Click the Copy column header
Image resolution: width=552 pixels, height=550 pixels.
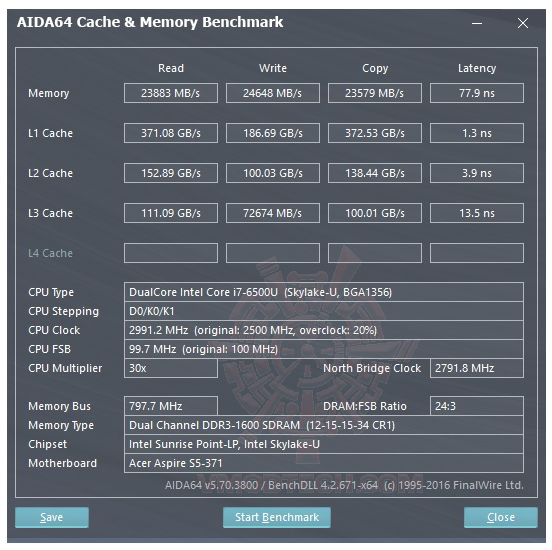click(x=375, y=68)
